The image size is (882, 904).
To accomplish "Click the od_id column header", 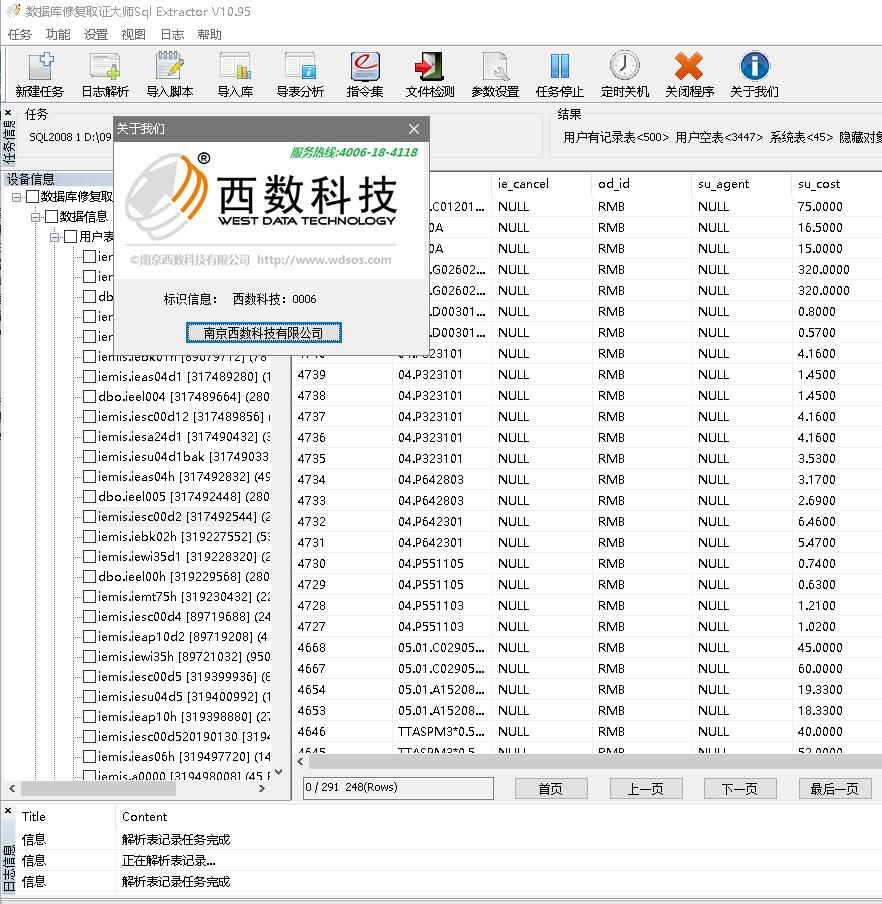I will pos(642,184).
